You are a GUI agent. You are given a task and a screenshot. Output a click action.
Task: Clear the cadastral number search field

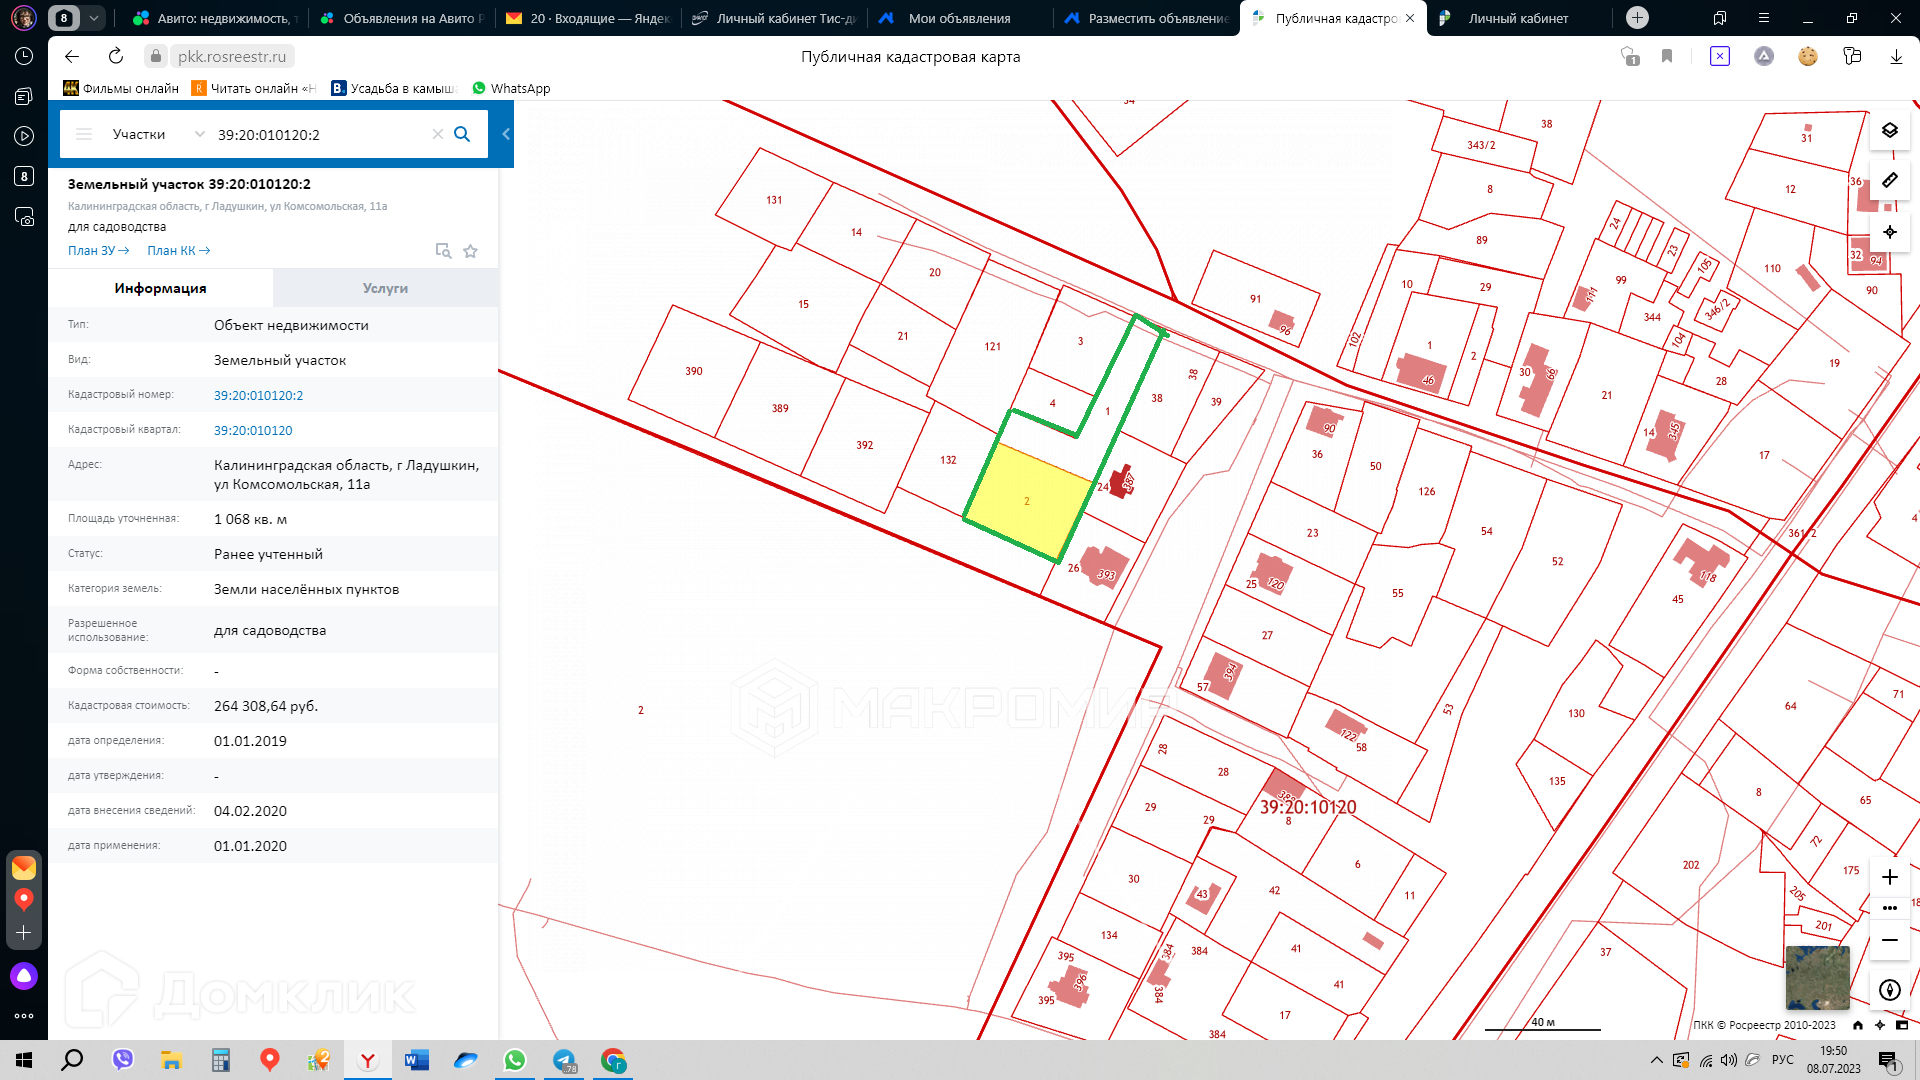tap(437, 134)
